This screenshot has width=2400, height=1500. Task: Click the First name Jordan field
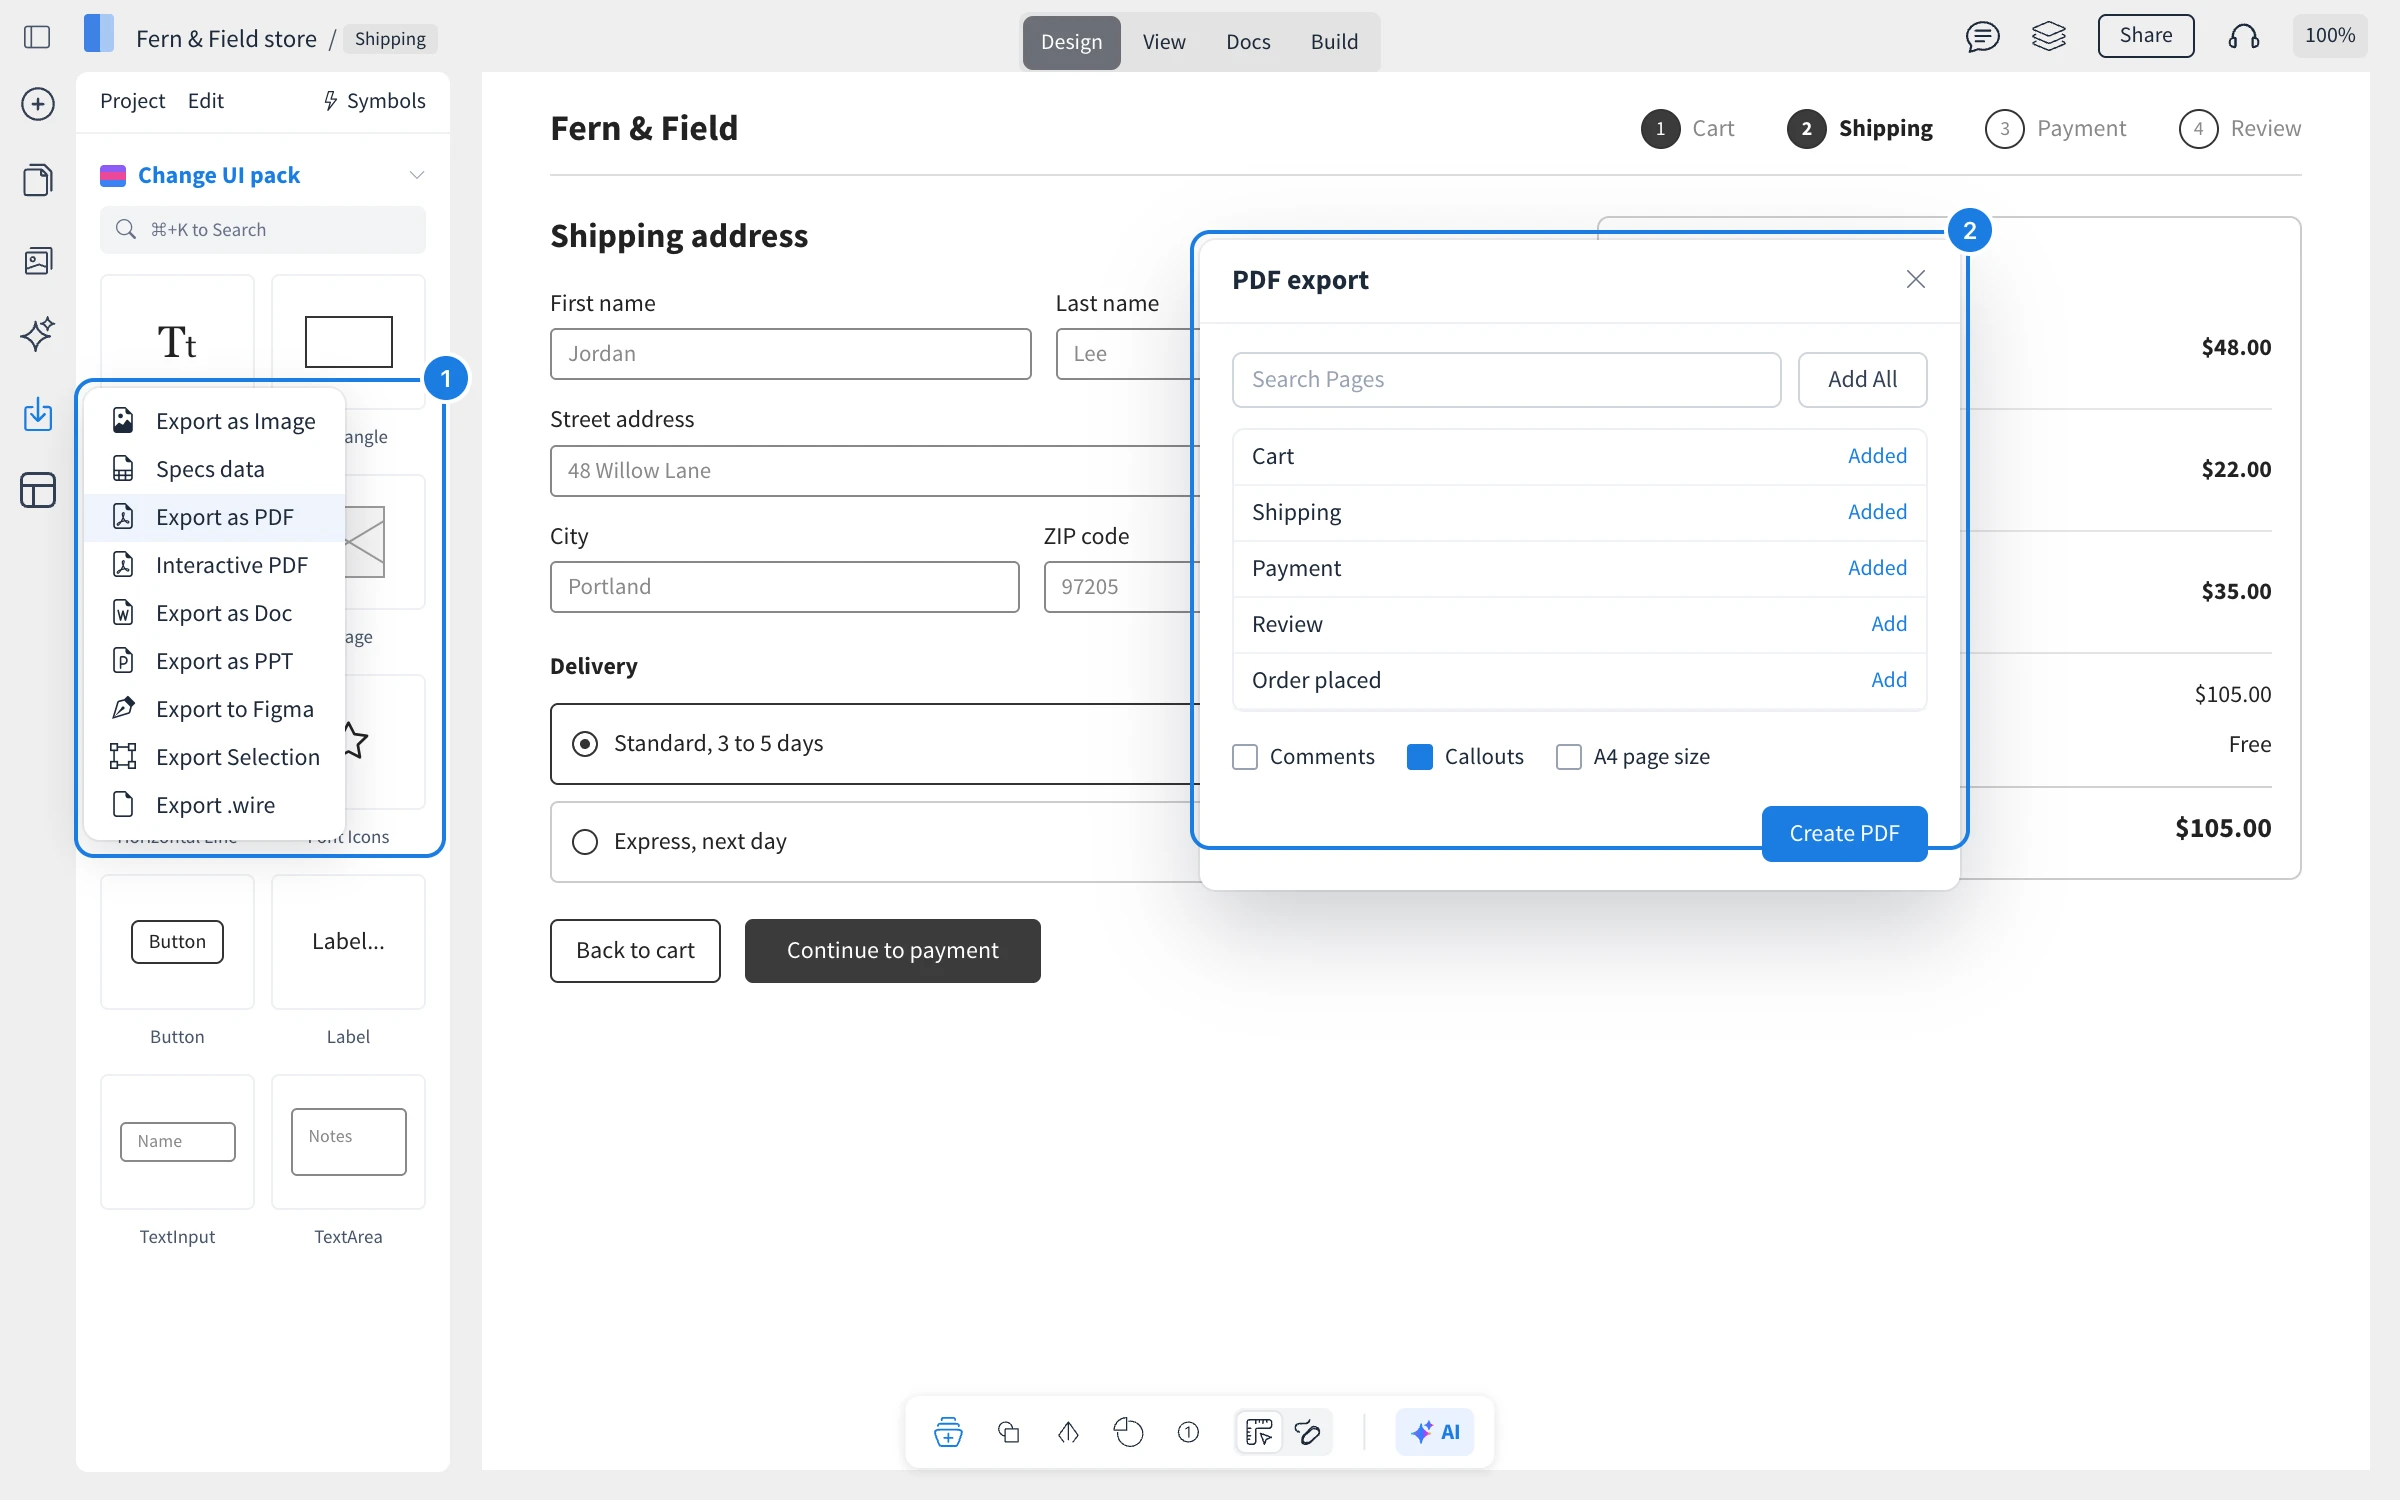pyautogui.click(x=790, y=354)
